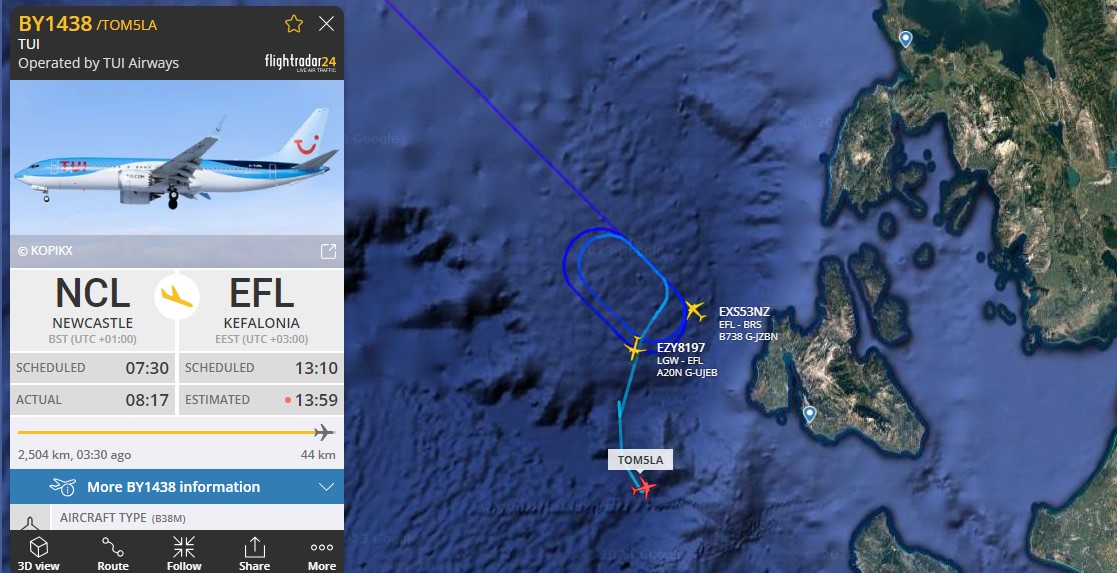Follow the aircraft on the map

click(x=184, y=553)
